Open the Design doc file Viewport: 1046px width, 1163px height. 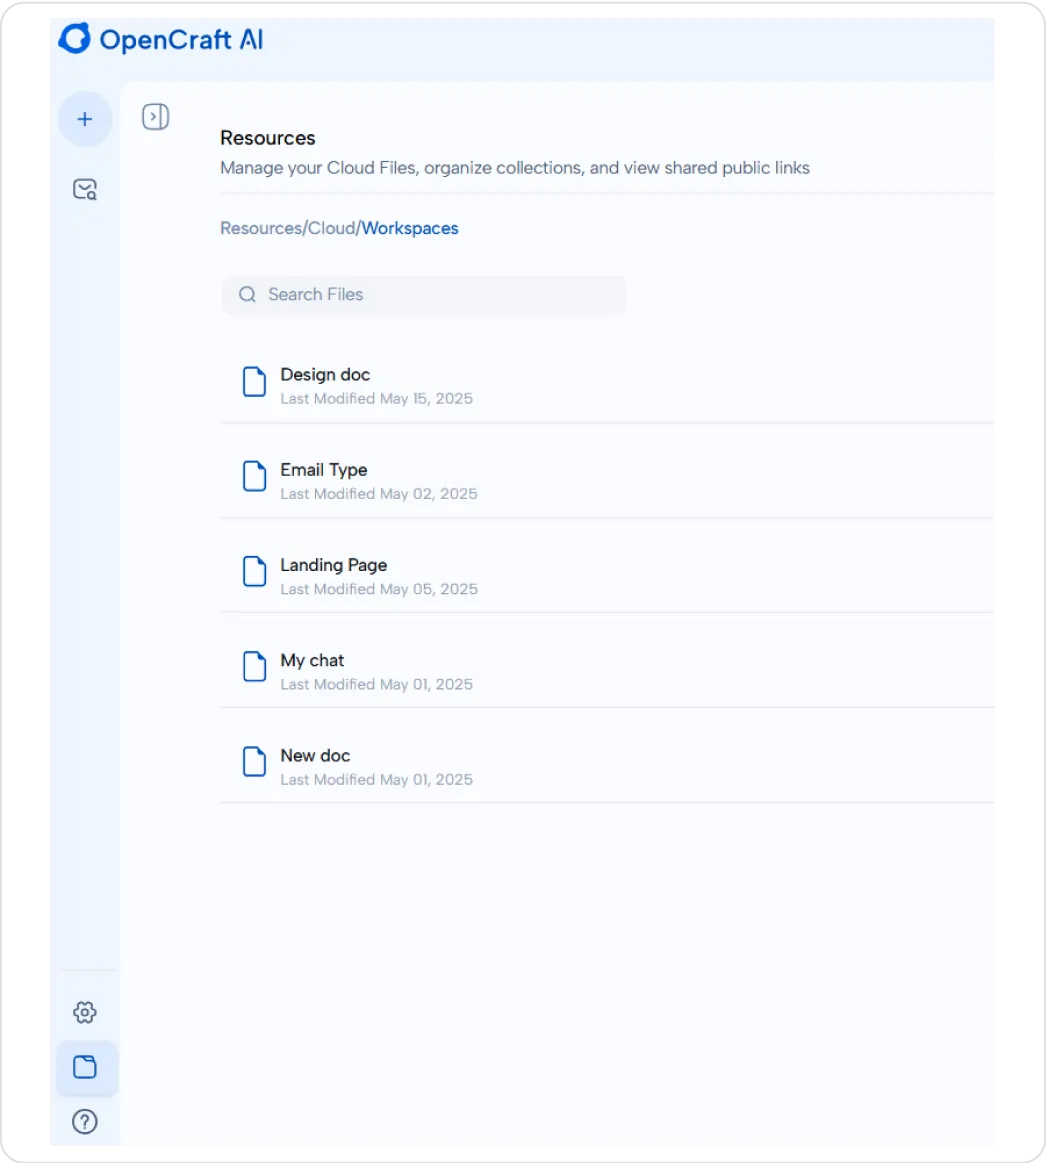coord(325,374)
